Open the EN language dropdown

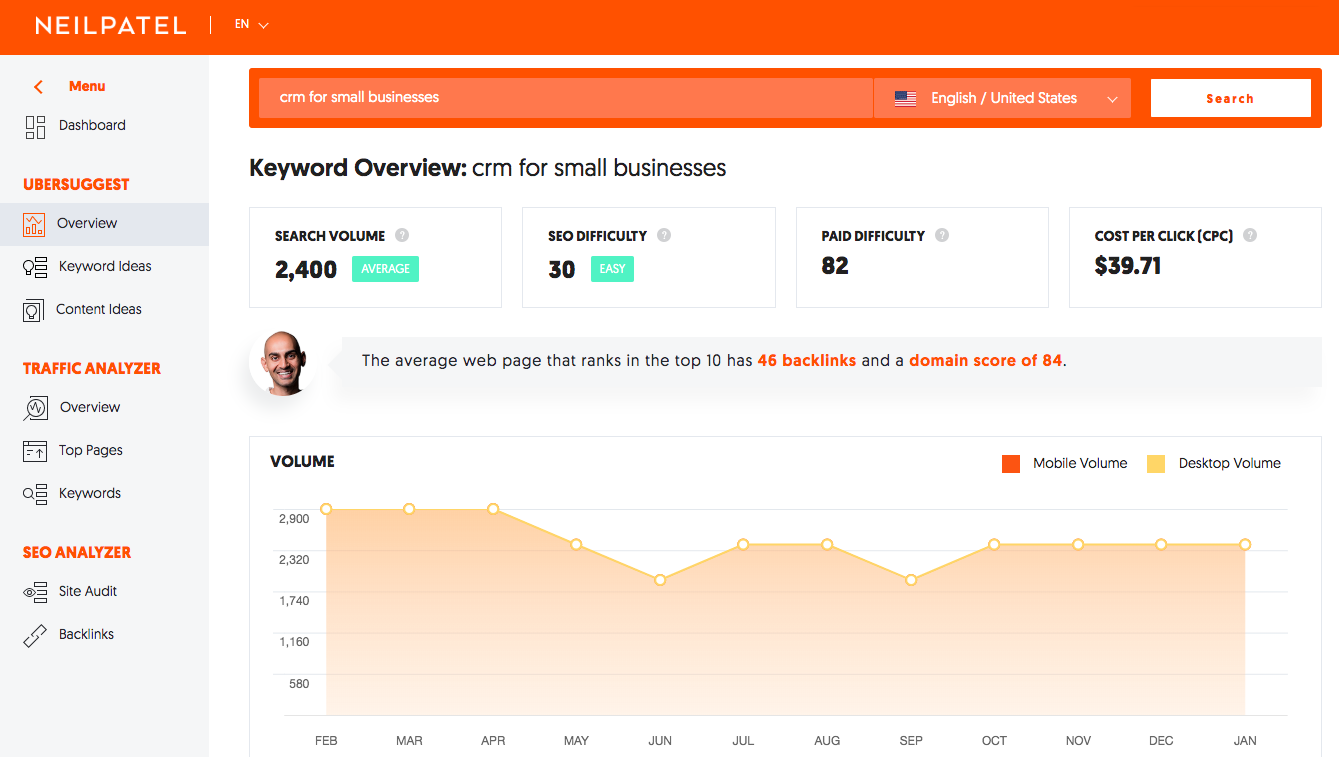tap(252, 24)
